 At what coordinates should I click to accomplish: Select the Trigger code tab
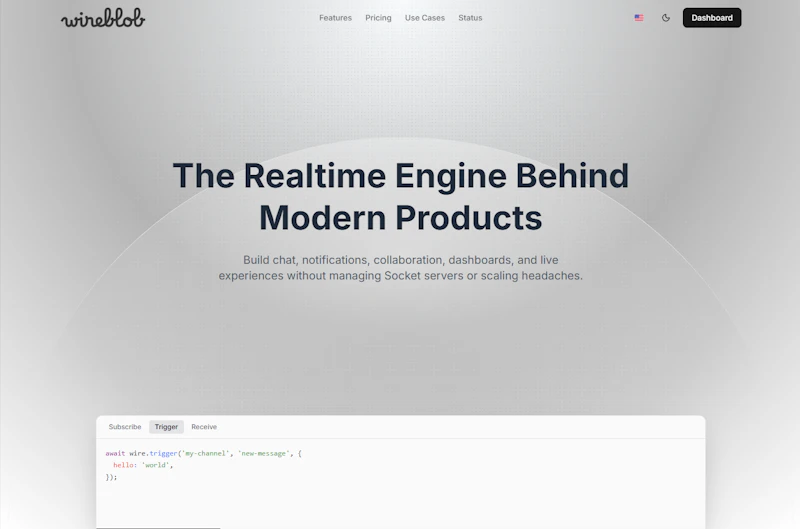tap(166, 426)
